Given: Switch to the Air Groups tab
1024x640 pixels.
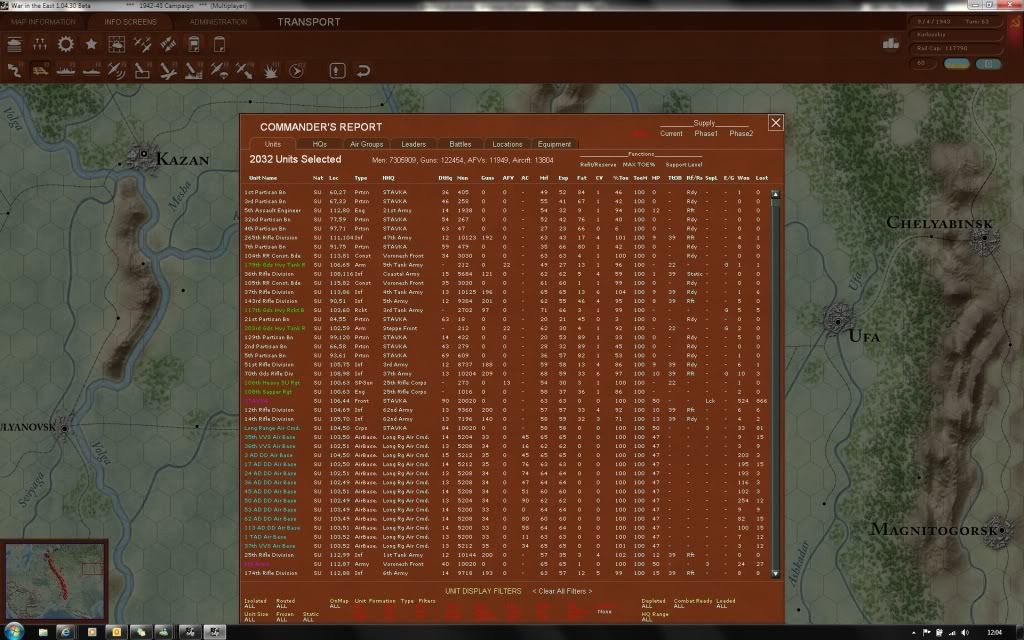Looking at the screenshot, I should 366,144.
